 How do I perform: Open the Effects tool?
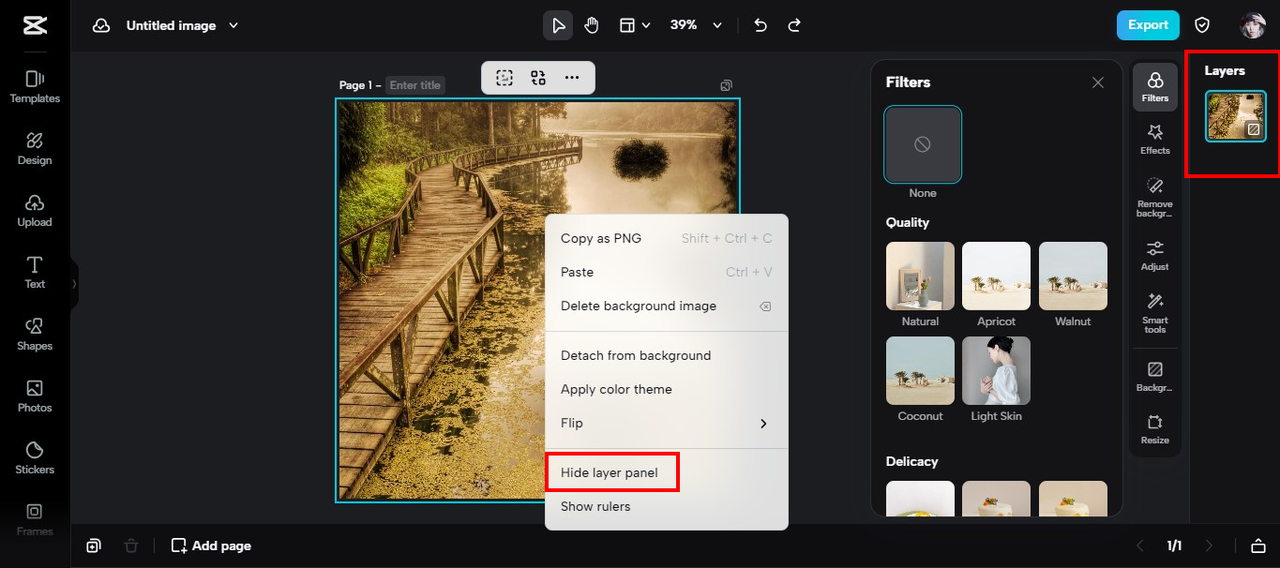(1155, 139)
